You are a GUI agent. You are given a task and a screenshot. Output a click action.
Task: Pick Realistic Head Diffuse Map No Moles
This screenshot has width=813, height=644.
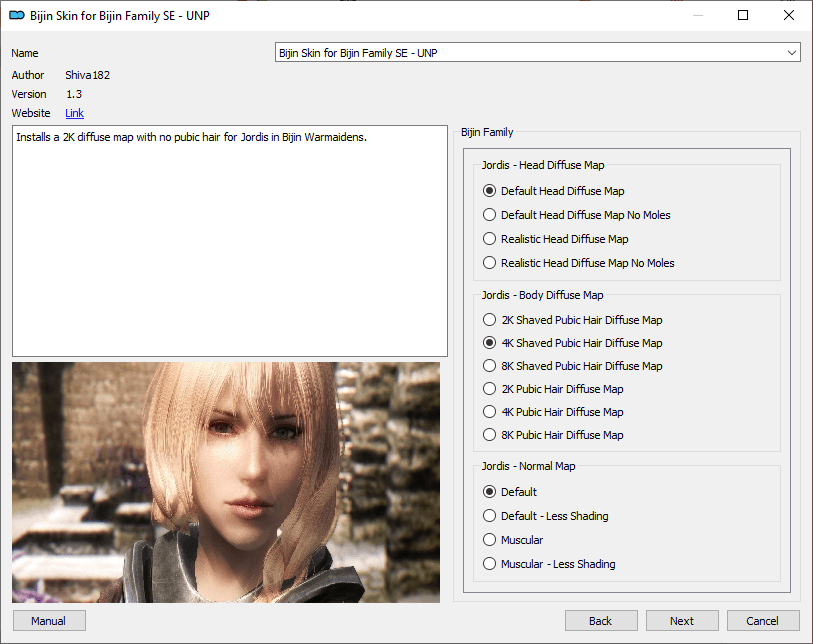[x=578, y=263]
